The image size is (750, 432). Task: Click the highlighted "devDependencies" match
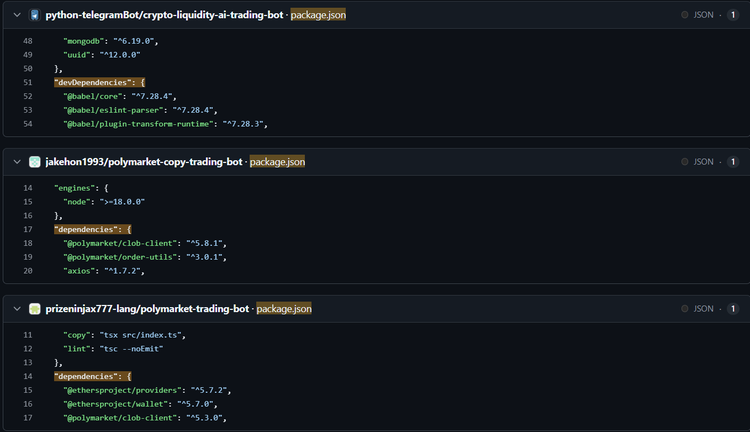click(99, 82)
